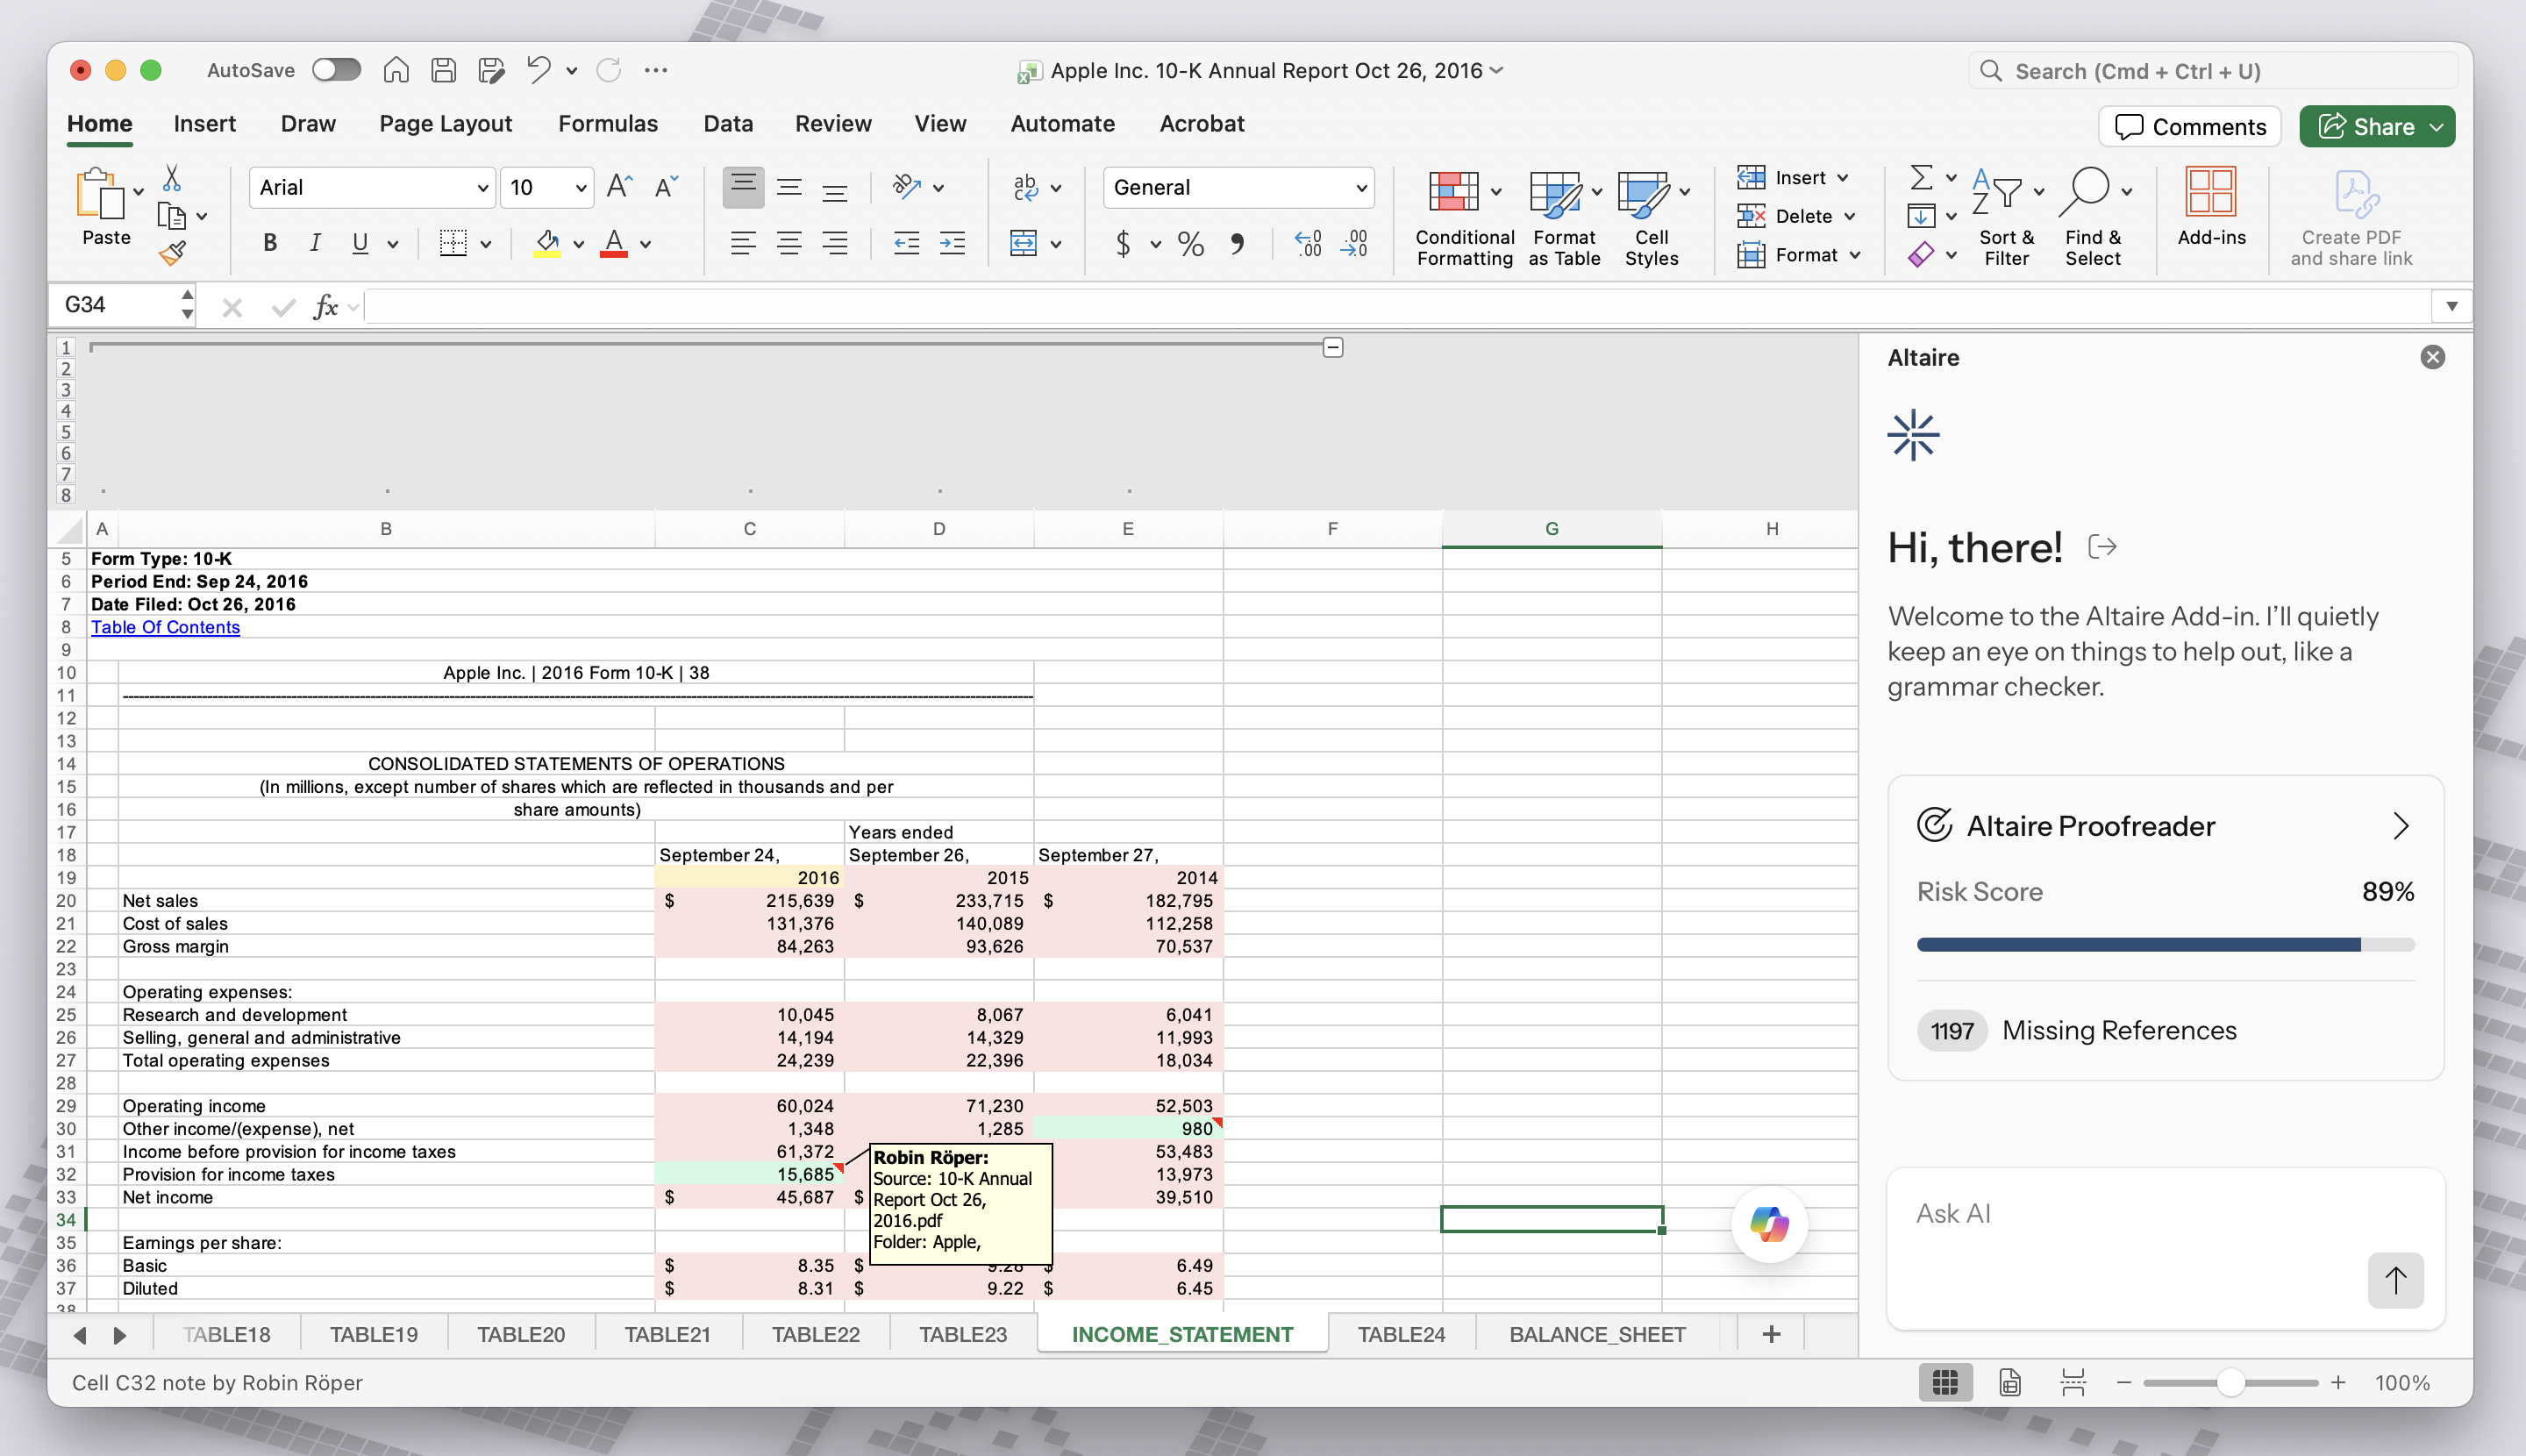
Task: Apply the yellow fill color swatch
Action: tap(547, 244)
